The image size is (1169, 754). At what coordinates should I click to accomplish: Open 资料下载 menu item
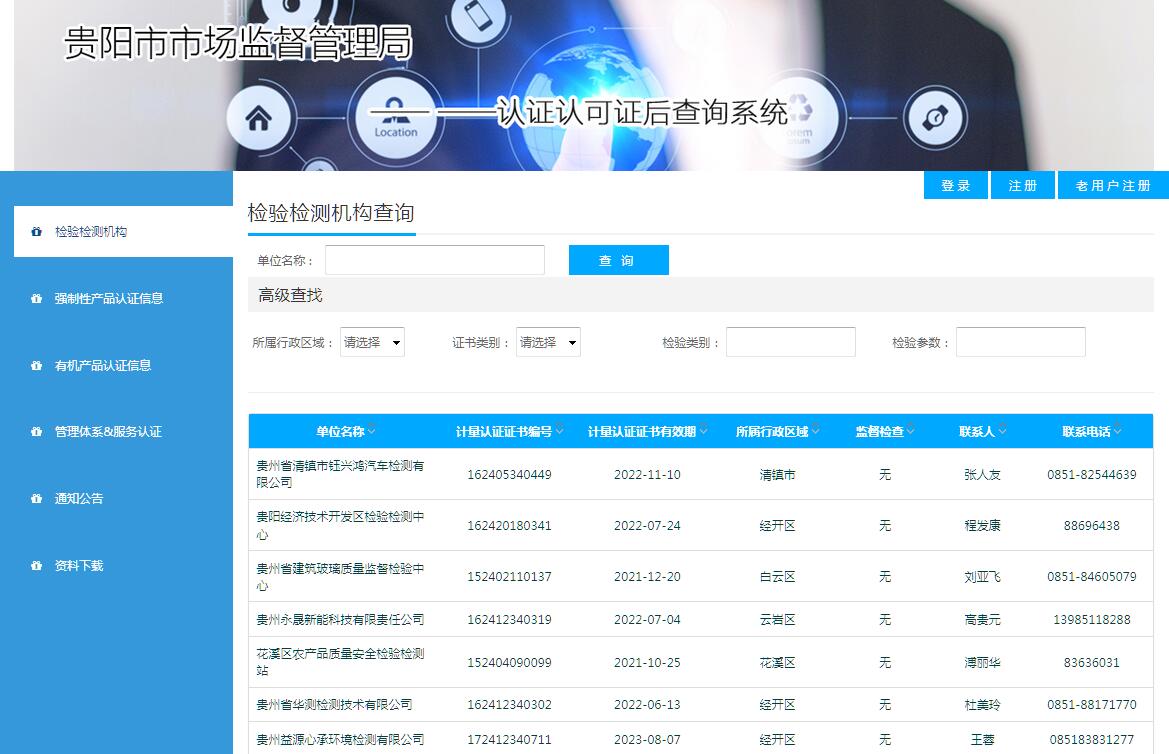coord(79,566)
